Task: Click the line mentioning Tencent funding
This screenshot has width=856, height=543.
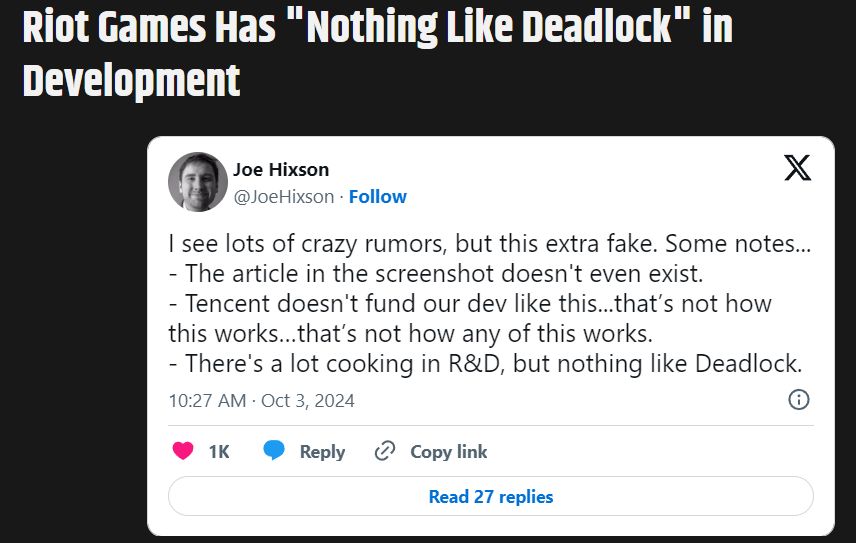Action: [x=470, y=303]
